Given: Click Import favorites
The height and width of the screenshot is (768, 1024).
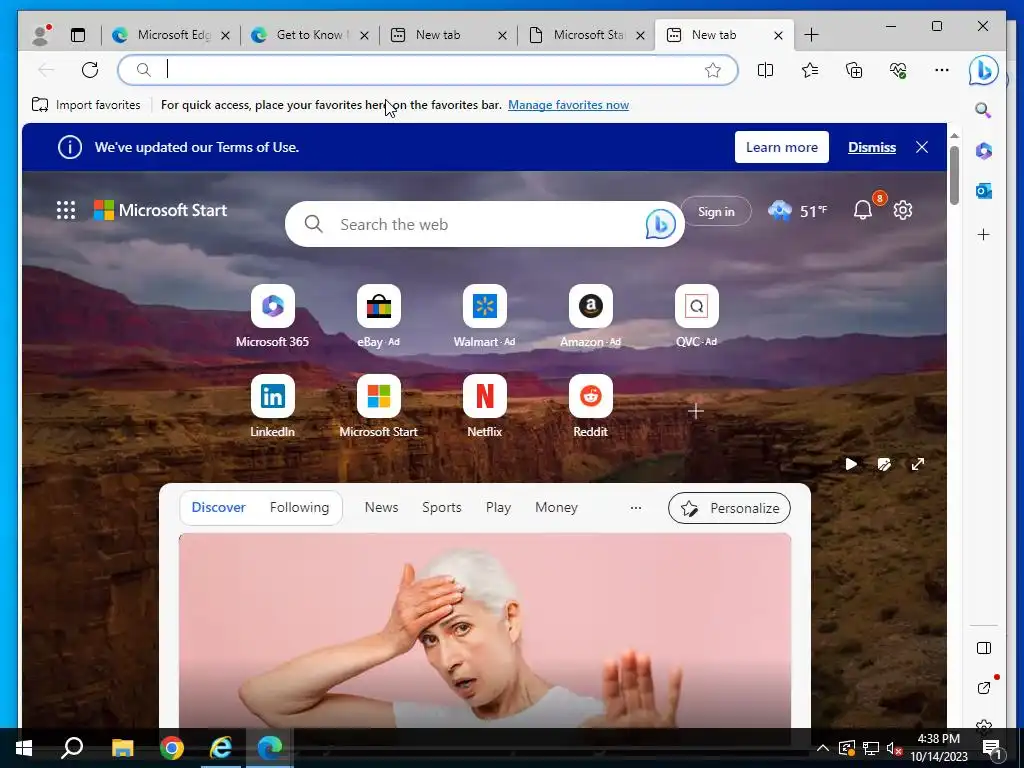Looking at the screenshot, I should tap(86, 105).
